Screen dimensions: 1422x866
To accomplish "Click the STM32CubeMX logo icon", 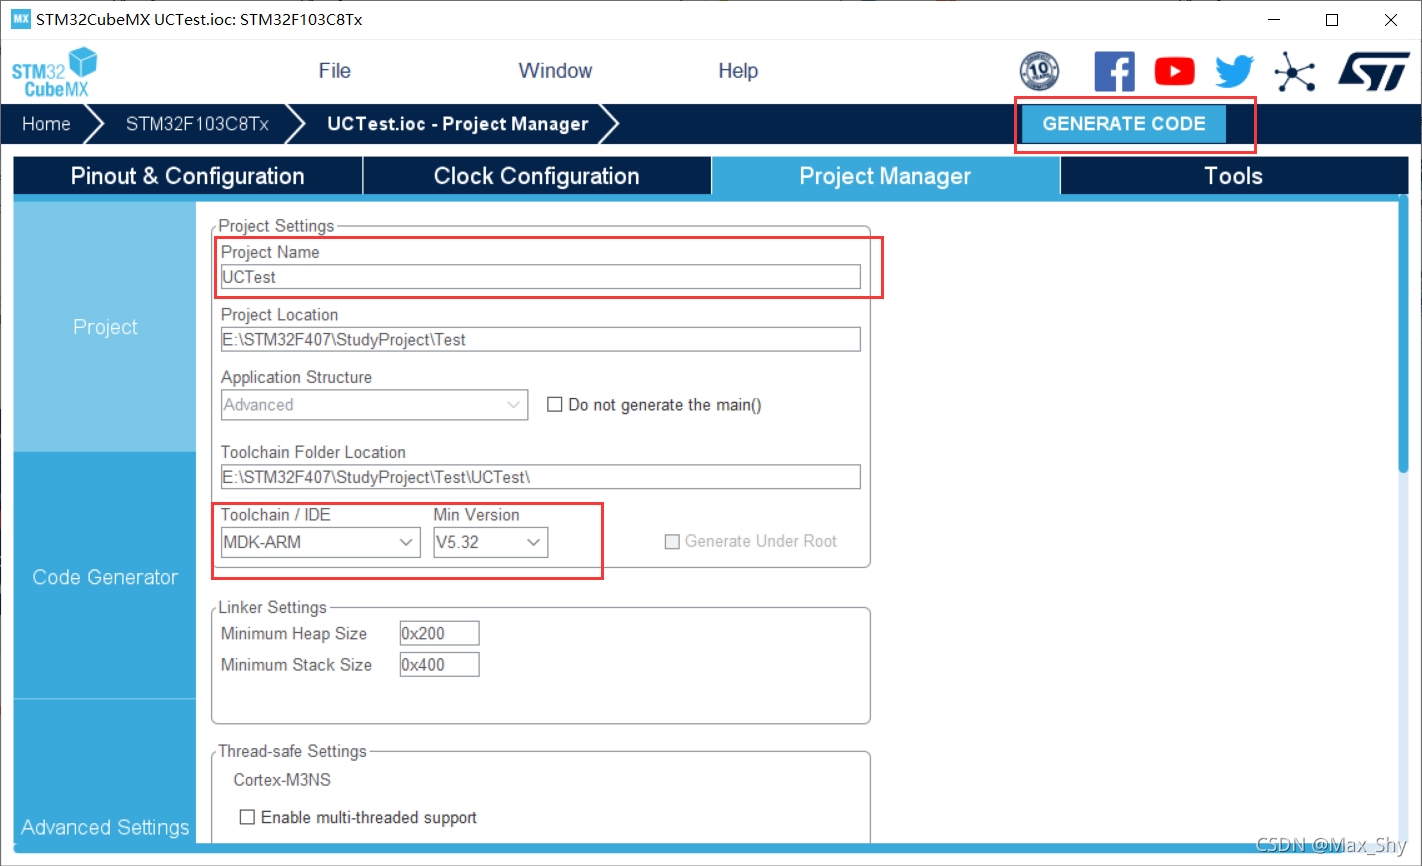I will click(x=55, y=72).
